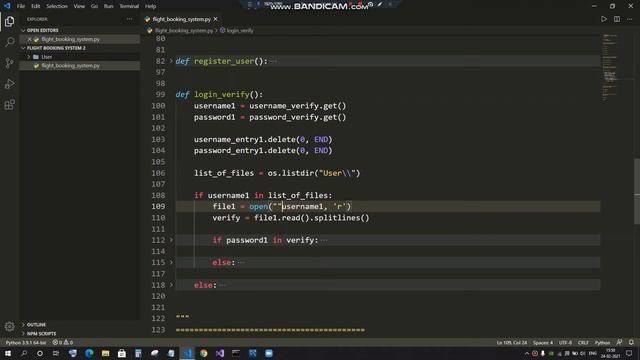Click the Ln 109, Col 24 status item
Image resolution: width=640 pixels, height=360 pixels.
coord(511,342)
